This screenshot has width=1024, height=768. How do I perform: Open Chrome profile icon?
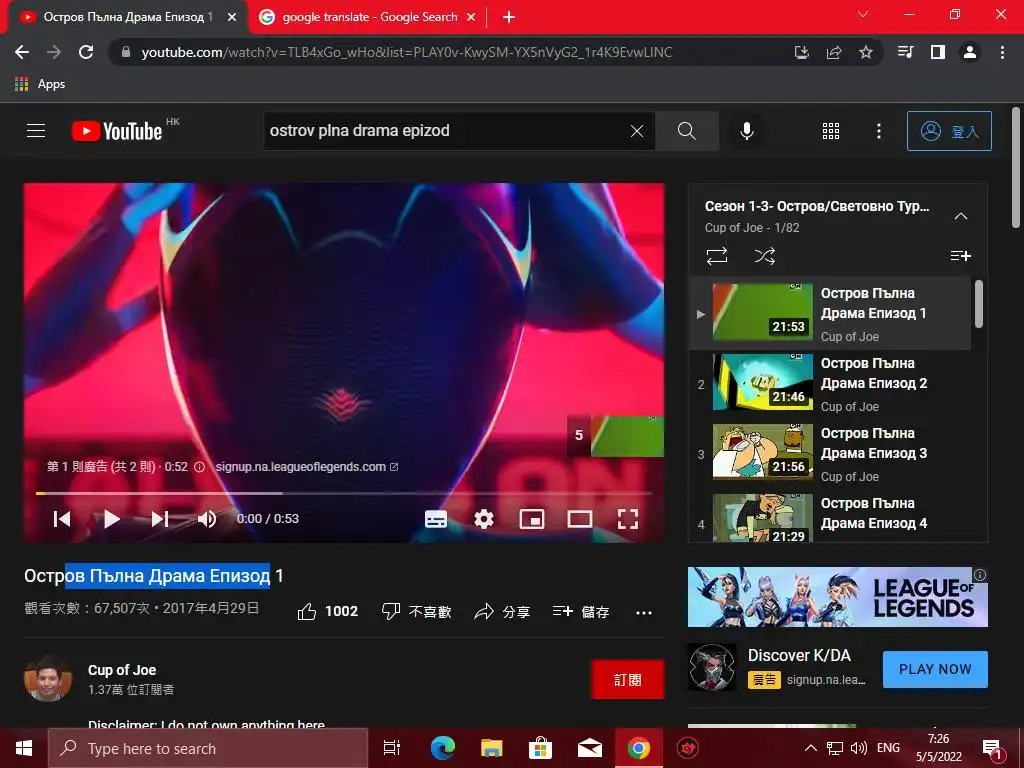coord(970,52)
